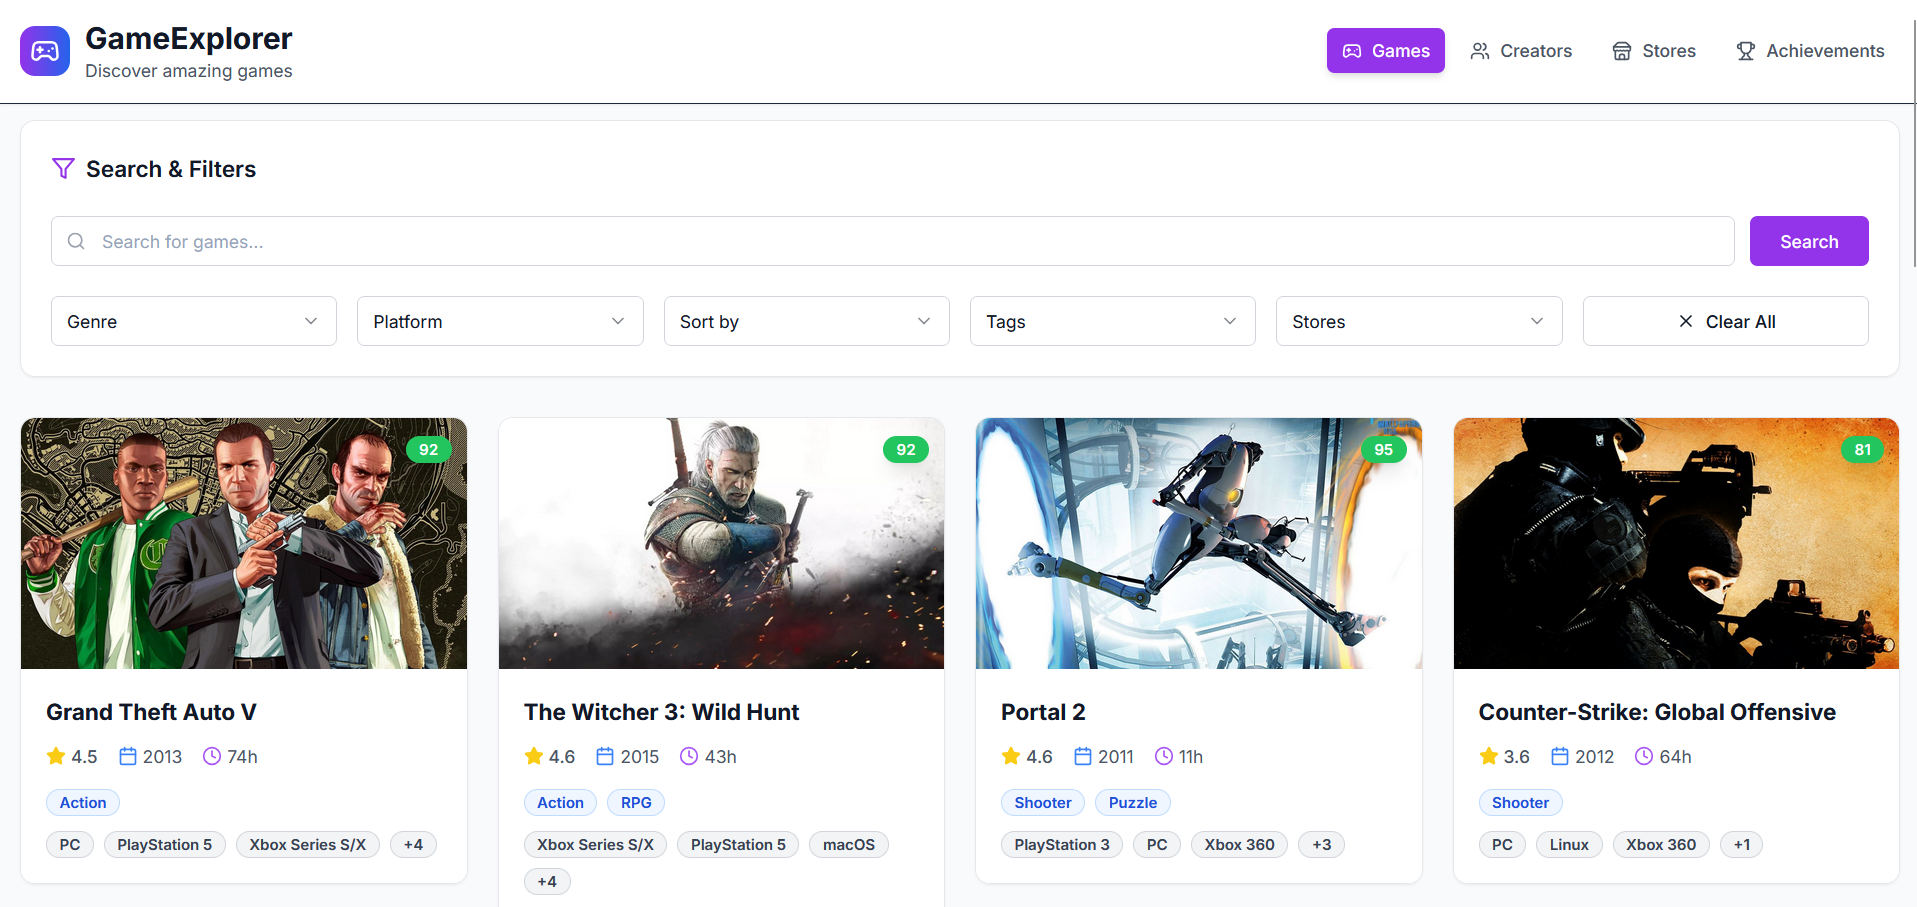Click the PlayStation 3 platform chip
Viewport: 1917px width, 907px height.
pyautogui.click(x=1062, y=844)
